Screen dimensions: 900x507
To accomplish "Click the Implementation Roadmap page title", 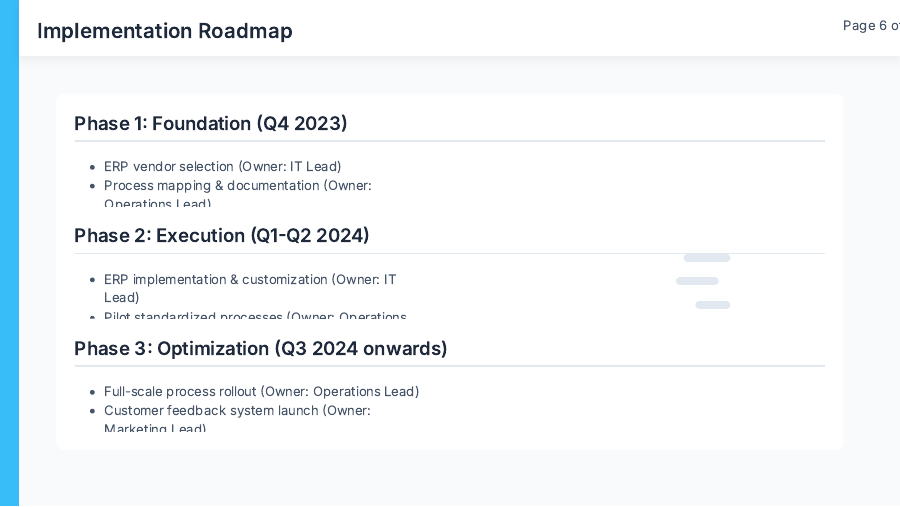I will [x=165, y=31].
